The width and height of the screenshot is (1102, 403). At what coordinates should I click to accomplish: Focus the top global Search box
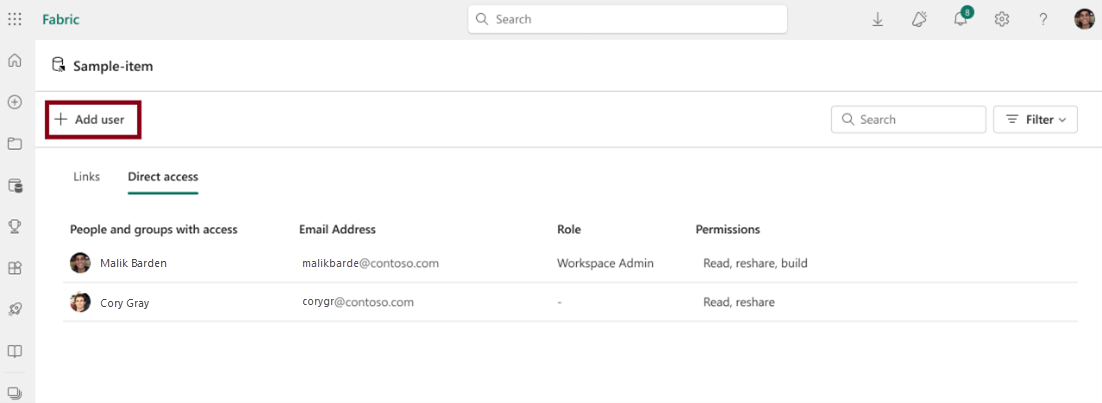(x=628, y=19)
